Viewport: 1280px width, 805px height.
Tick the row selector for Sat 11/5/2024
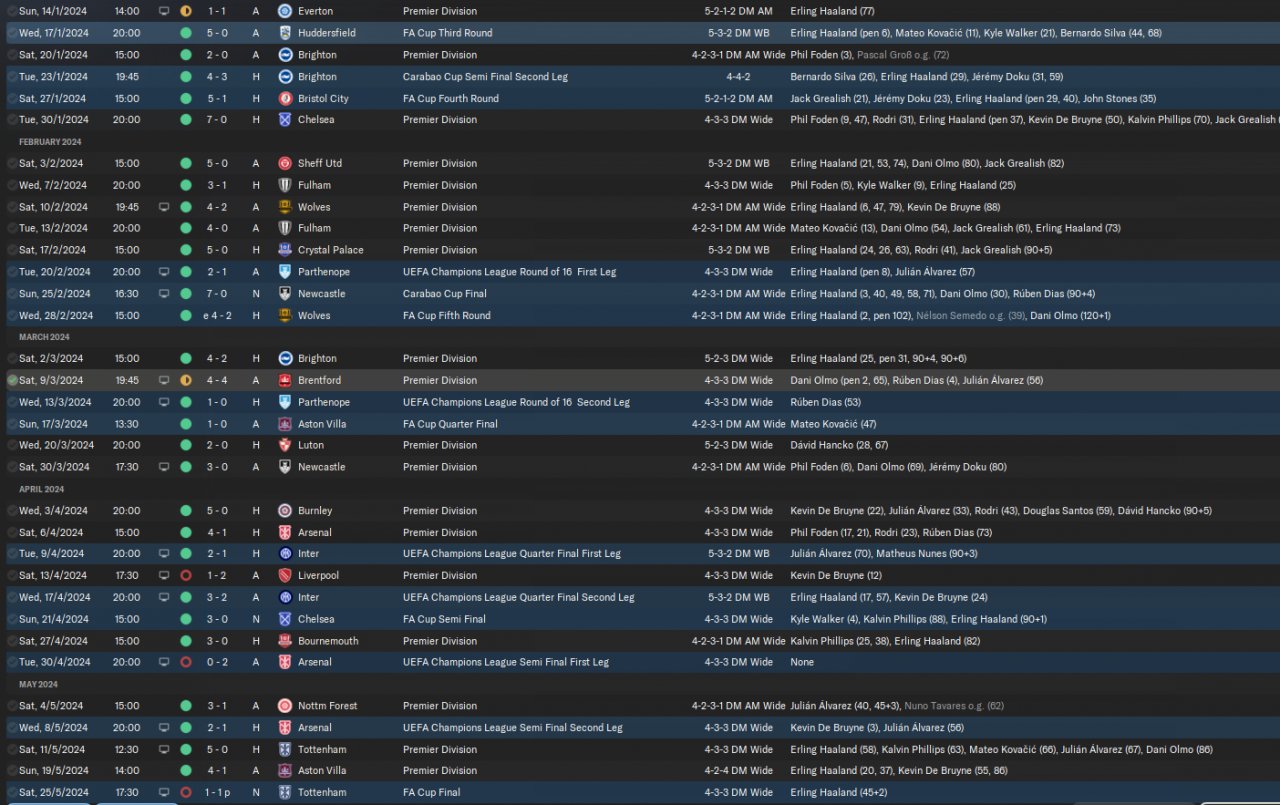(x=12, y=749)
